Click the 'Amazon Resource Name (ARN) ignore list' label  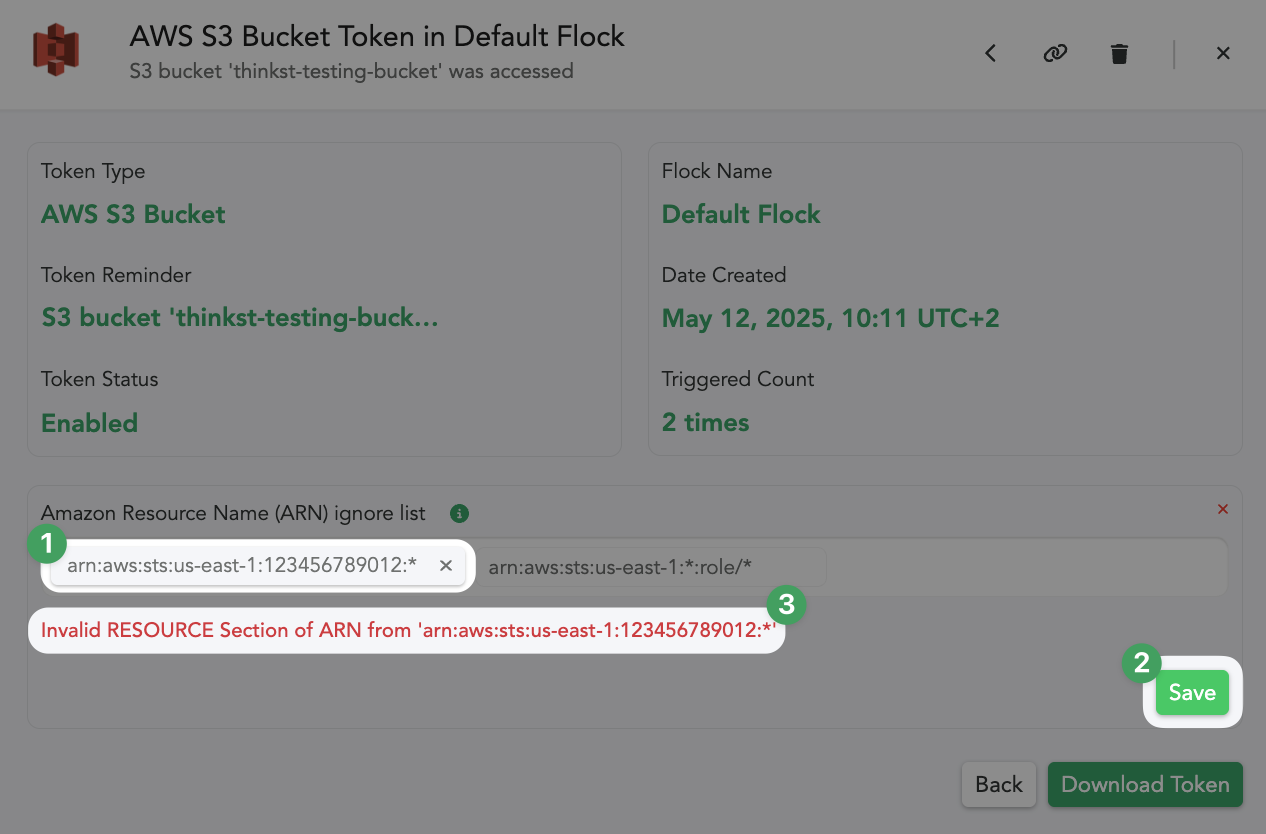(x=233, y=513)
